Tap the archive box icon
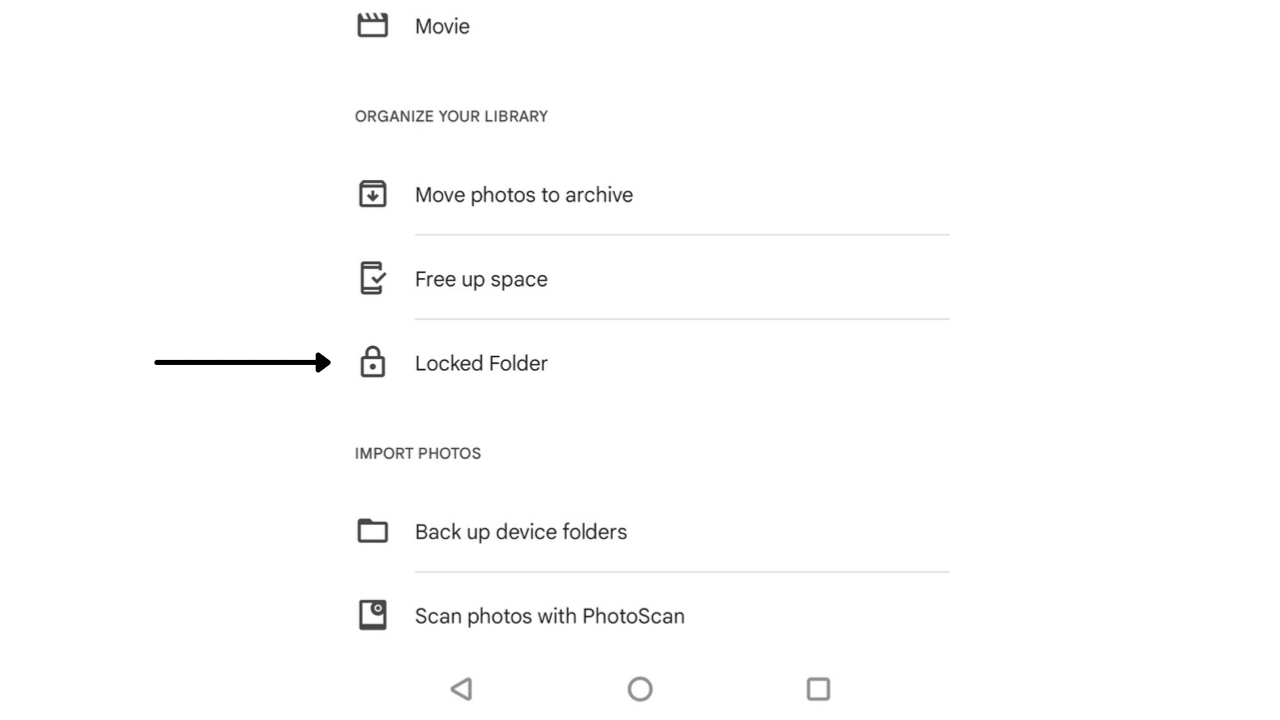This screenshot has height=720, width=1280. click(x=372, y=194)
